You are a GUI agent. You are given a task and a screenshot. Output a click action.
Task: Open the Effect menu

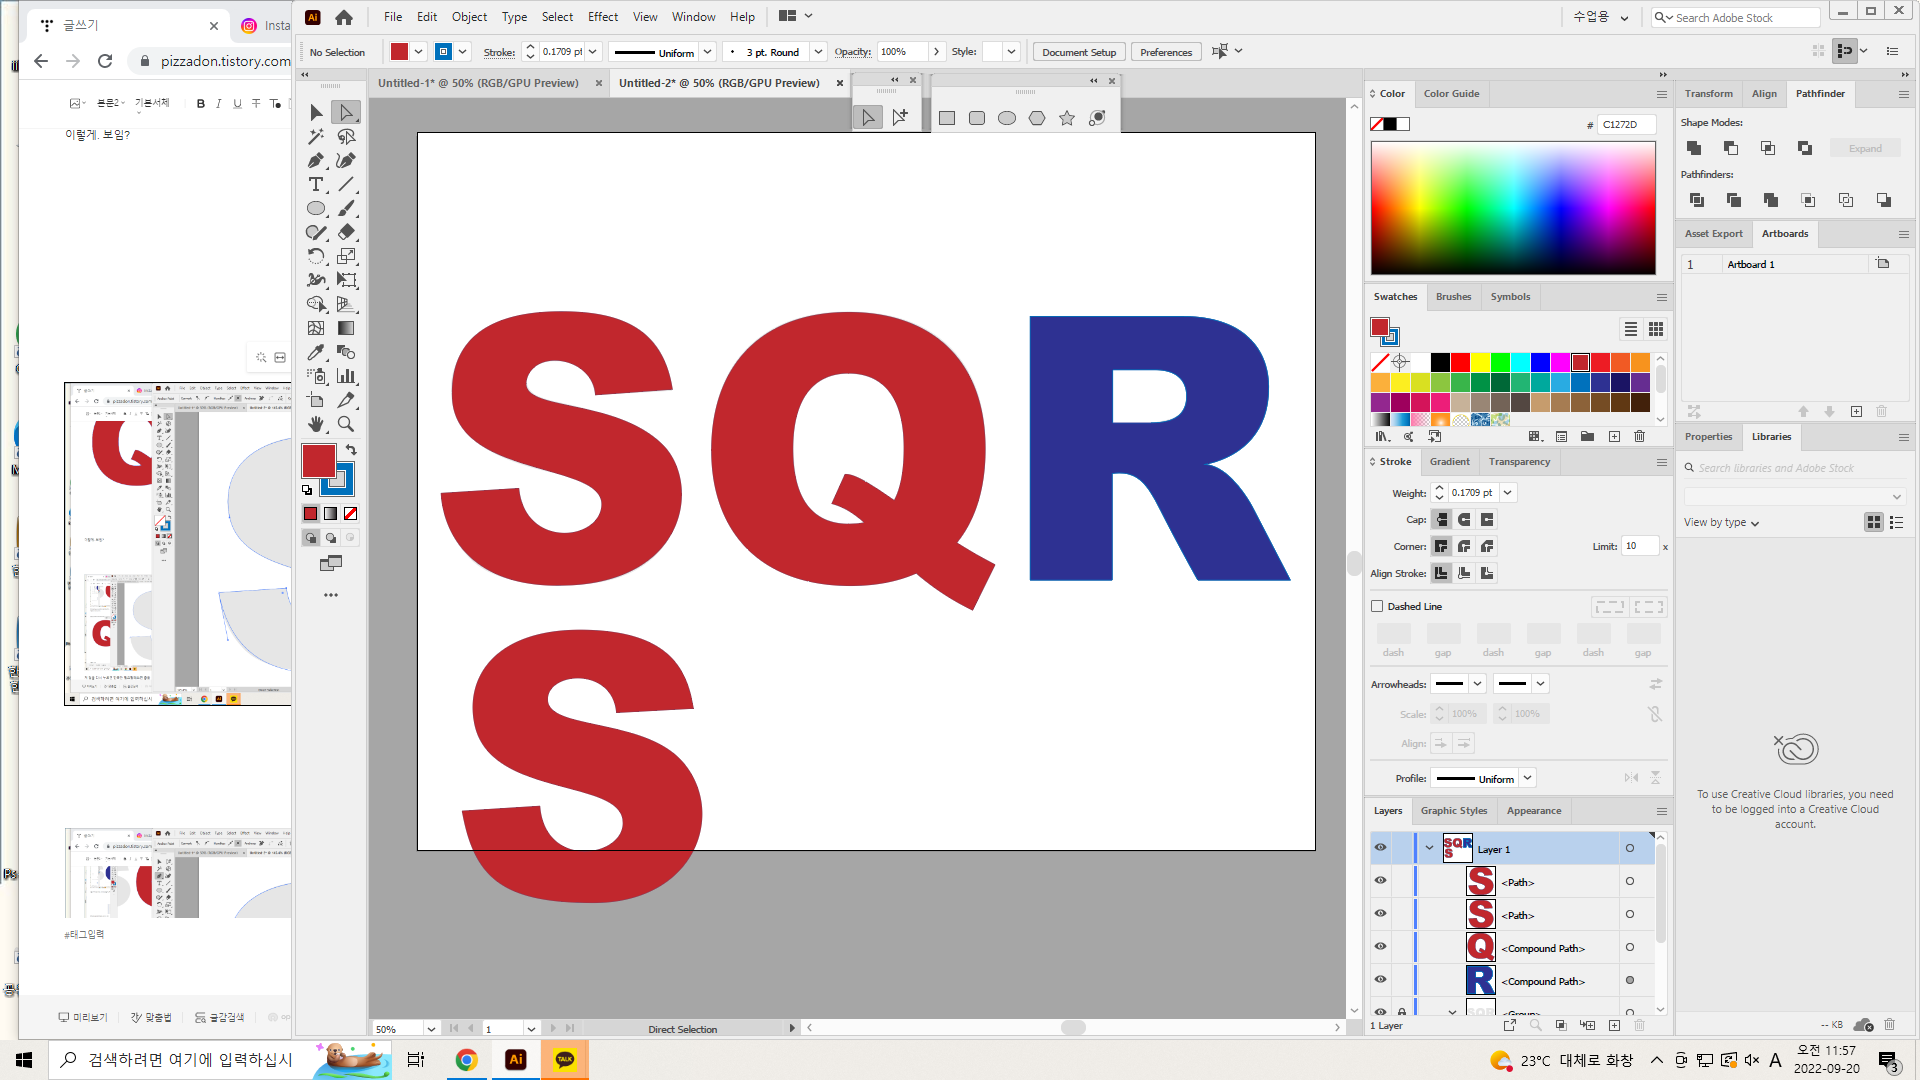click(x=602, y=17)
